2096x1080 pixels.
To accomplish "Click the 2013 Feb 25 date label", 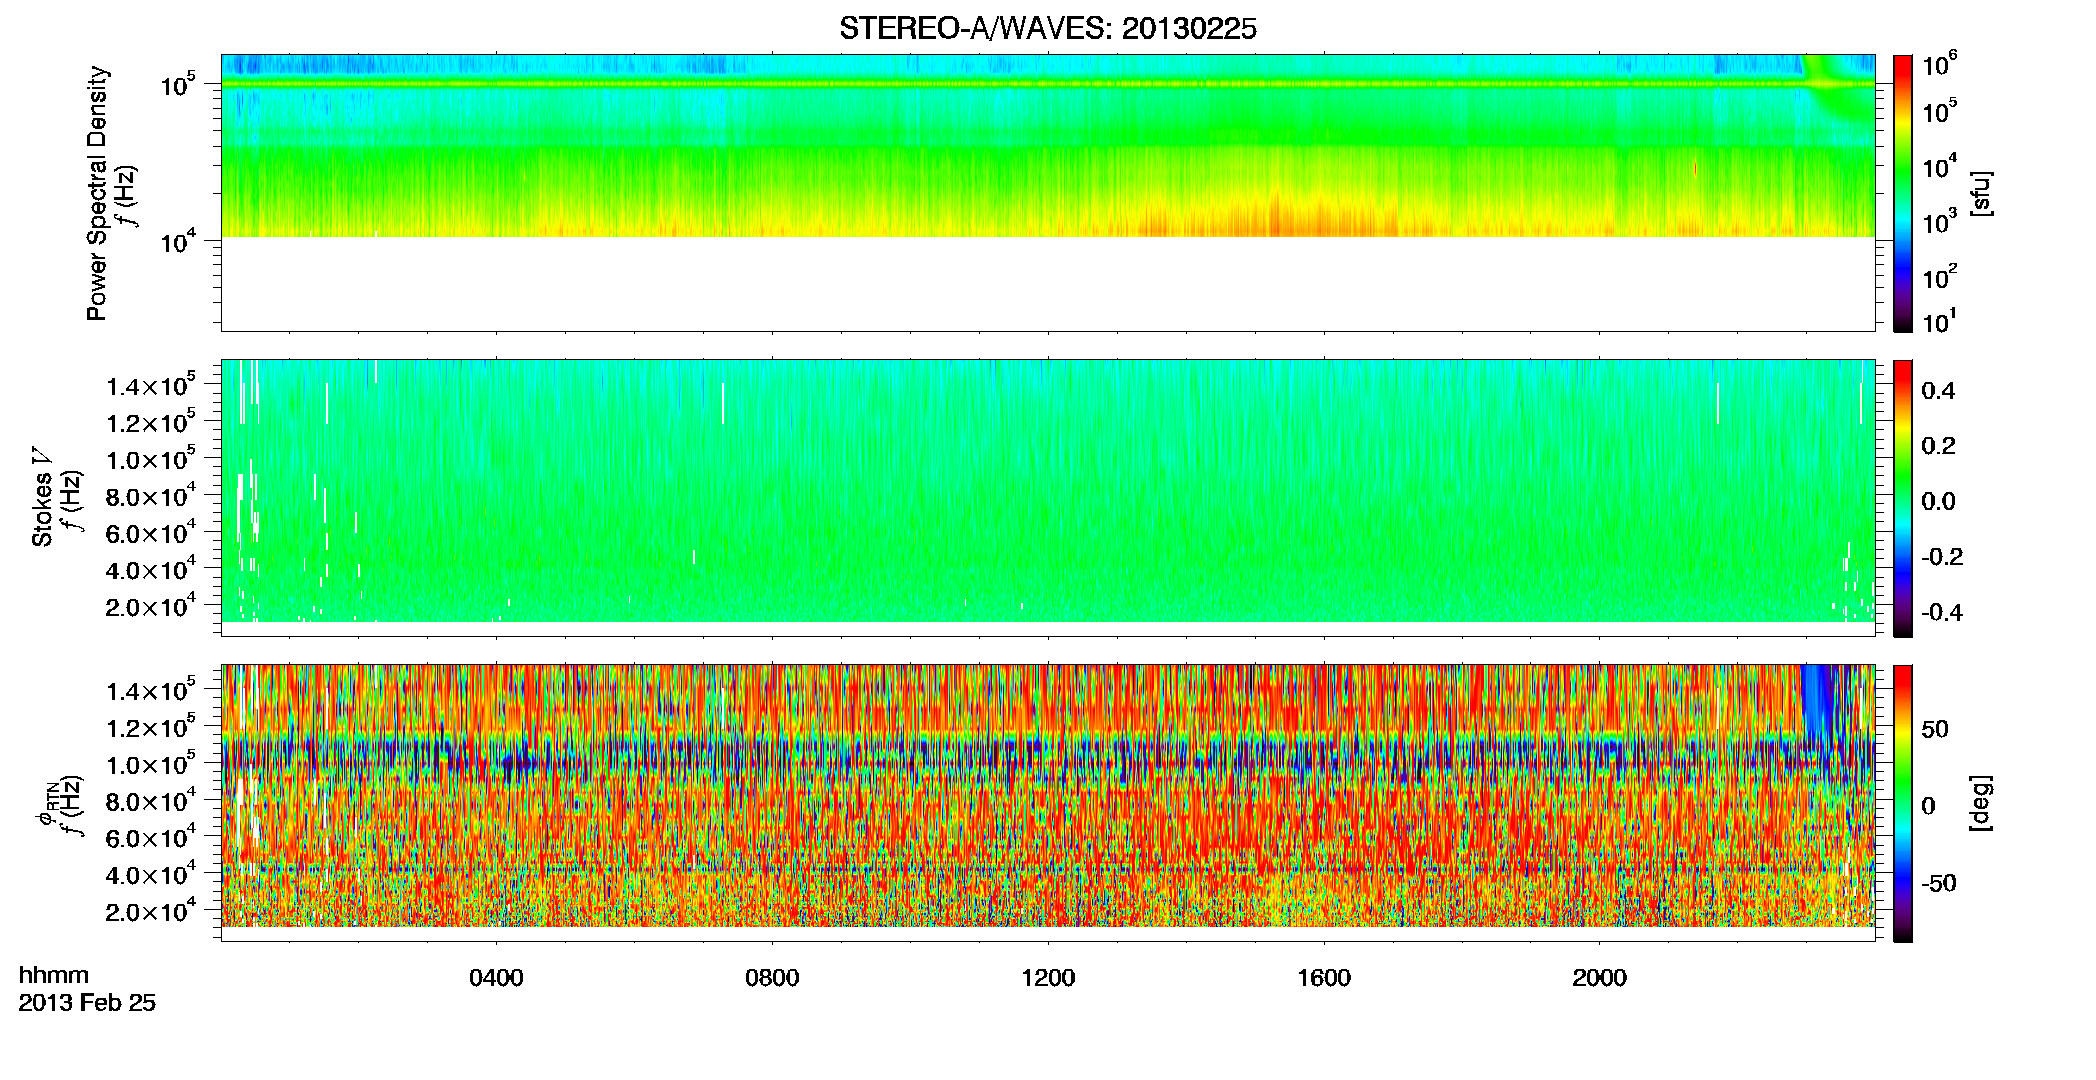I will pos(87,1002).
